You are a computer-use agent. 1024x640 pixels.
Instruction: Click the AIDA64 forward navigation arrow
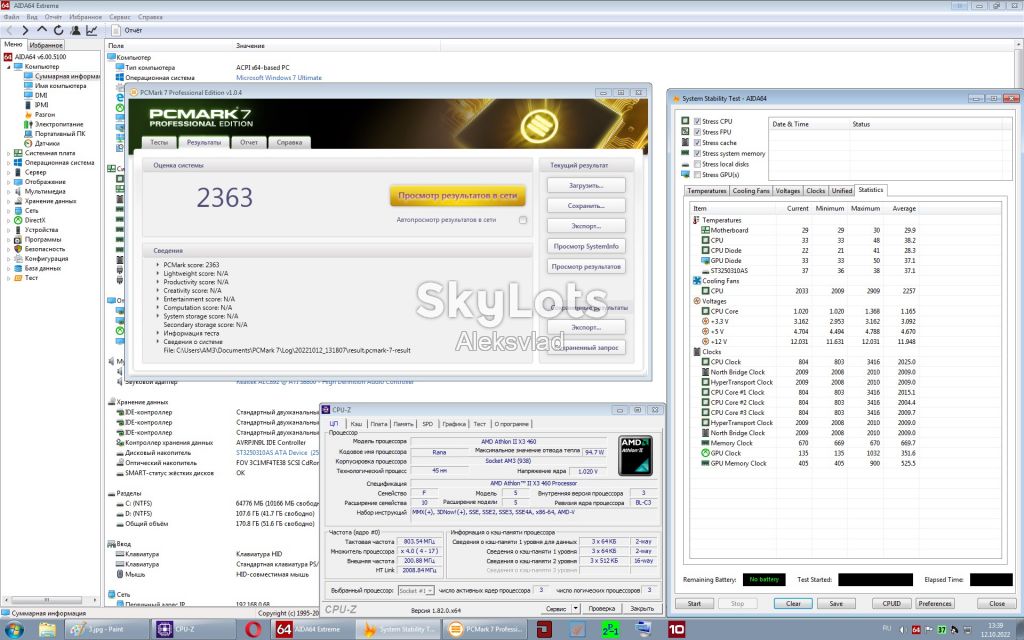point(25,30)
